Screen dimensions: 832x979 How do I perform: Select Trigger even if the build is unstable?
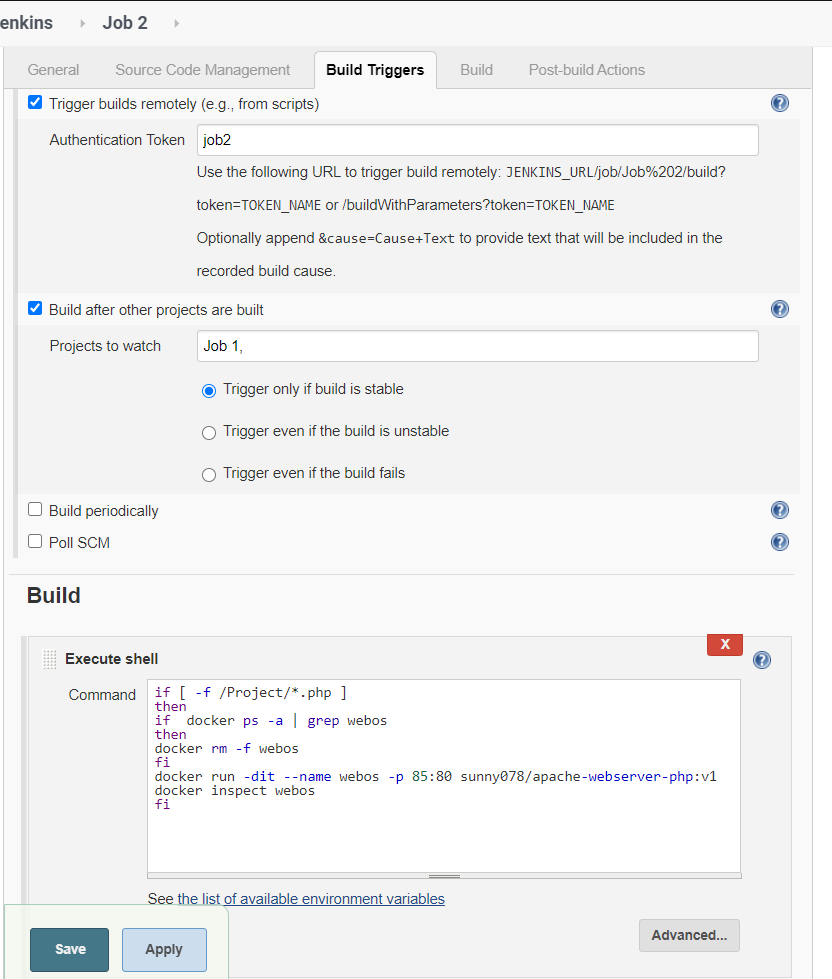point(208,432)
